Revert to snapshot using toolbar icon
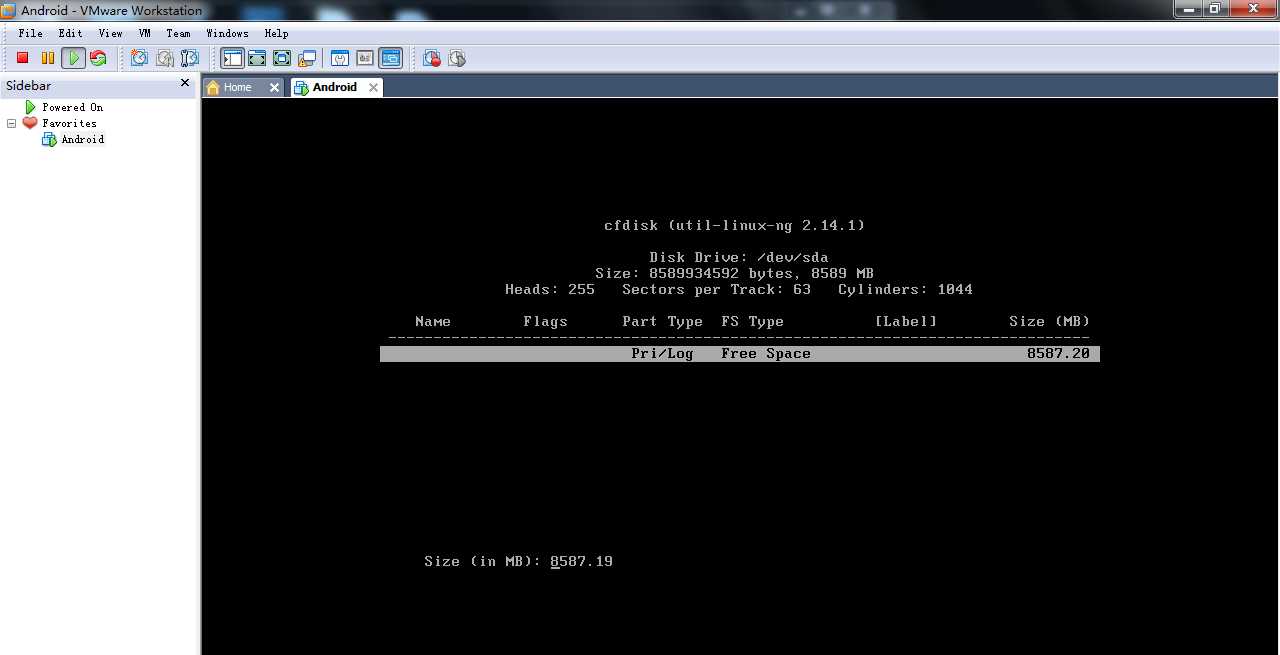Screen dimensions: 1280x655 click(164, 58)
